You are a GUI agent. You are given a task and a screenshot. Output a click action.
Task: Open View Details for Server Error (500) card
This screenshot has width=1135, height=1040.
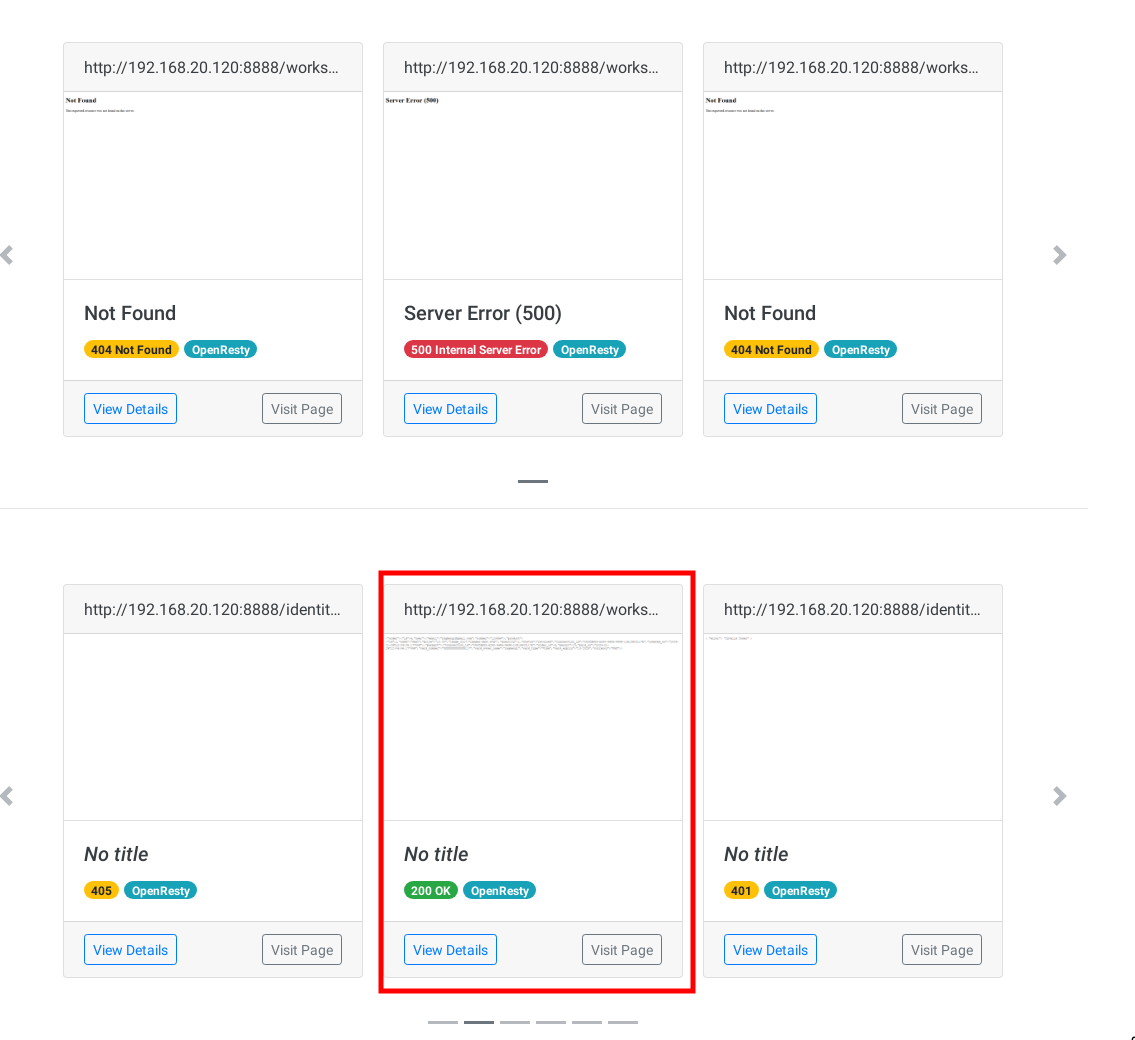[450, 409]
